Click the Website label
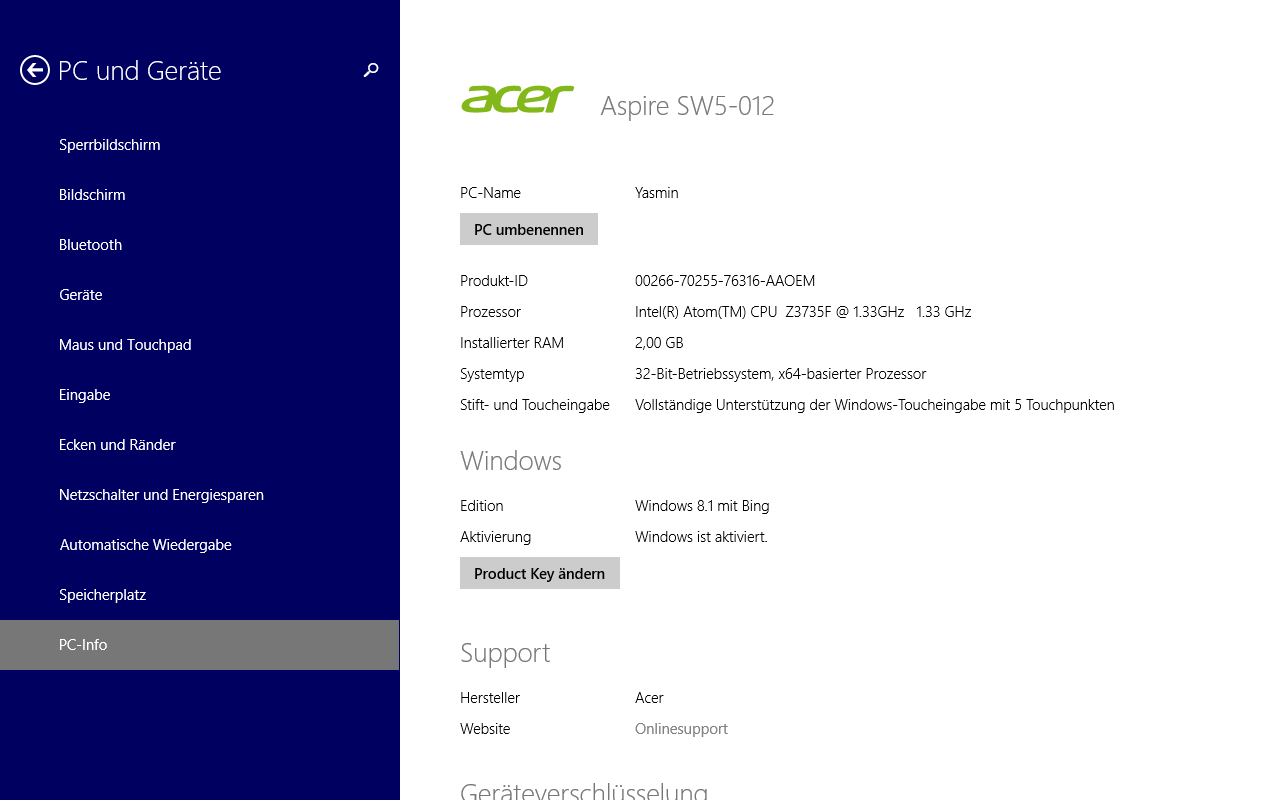 click(485, 729)
